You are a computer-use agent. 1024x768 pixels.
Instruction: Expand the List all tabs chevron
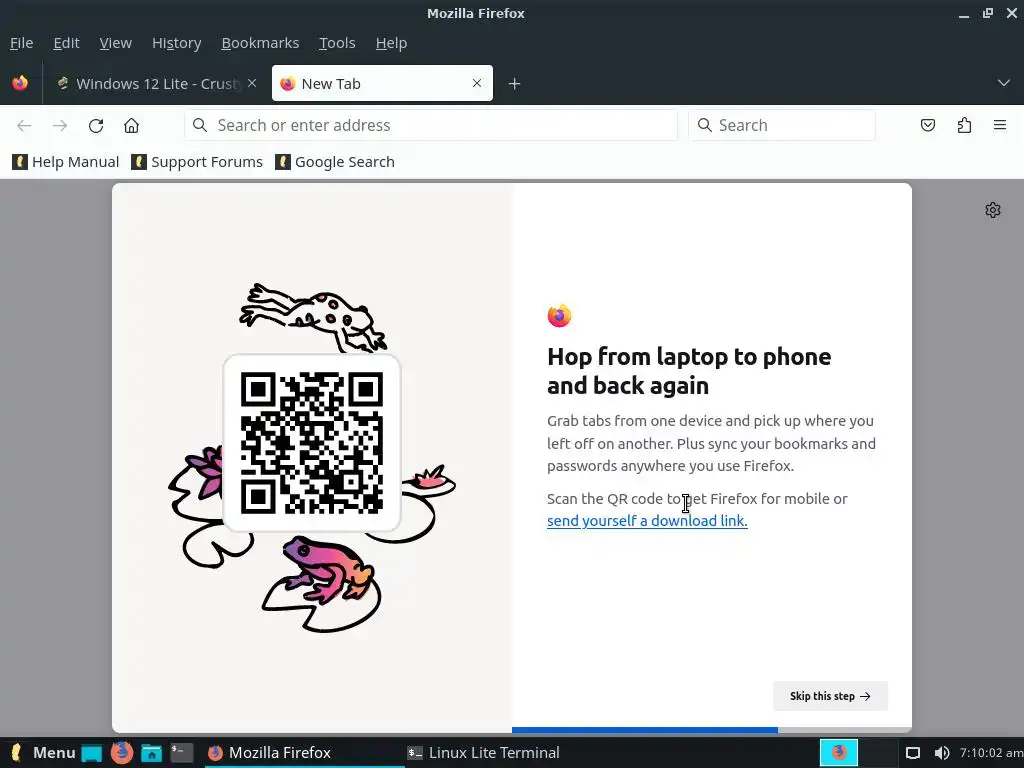point(1003,83)
